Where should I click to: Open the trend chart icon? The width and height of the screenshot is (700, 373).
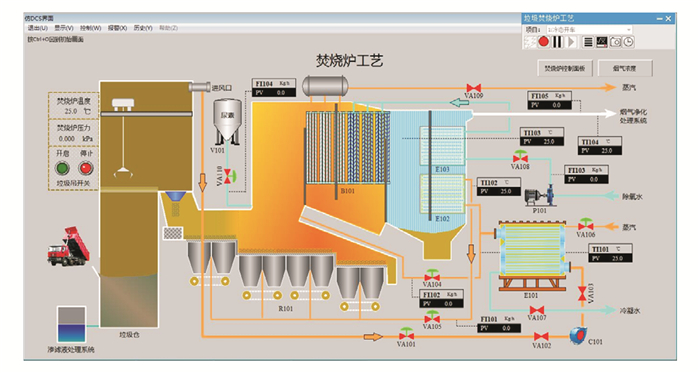click(602, 42)
